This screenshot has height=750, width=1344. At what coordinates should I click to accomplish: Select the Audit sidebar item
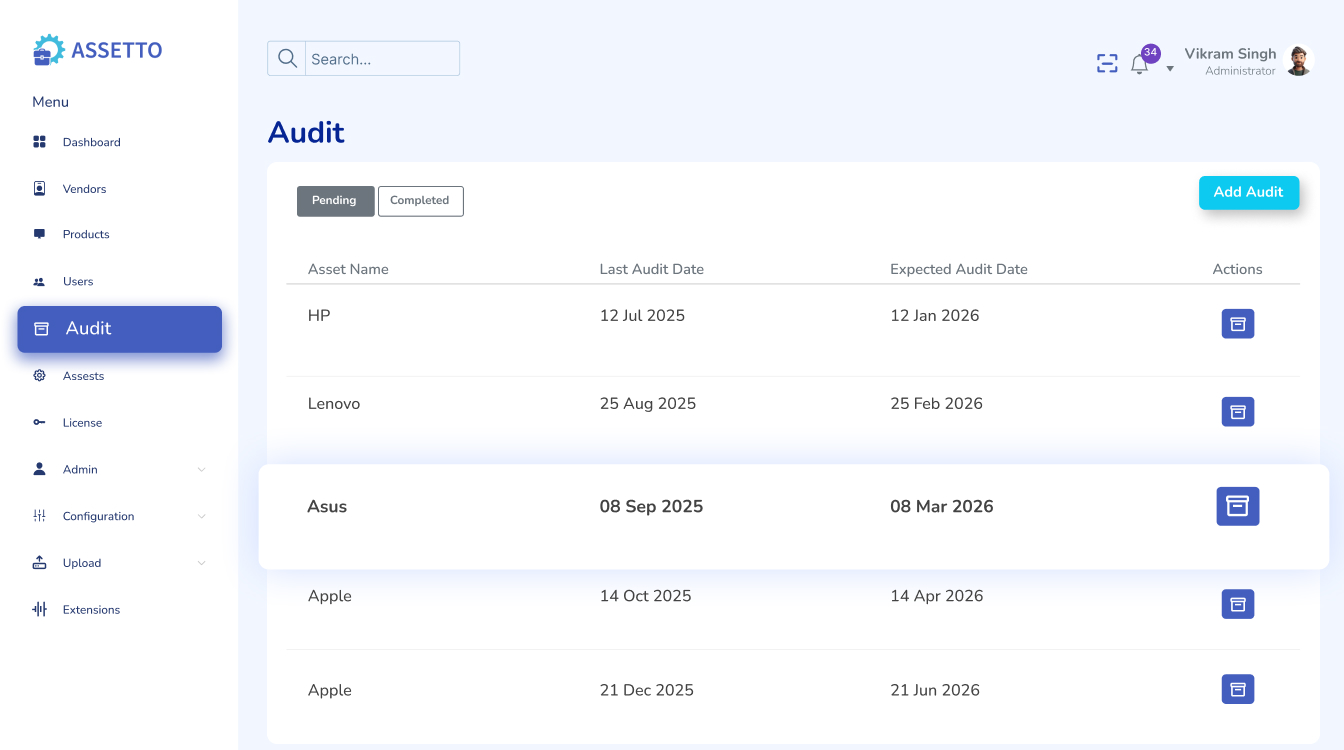[x=120, y=329]
